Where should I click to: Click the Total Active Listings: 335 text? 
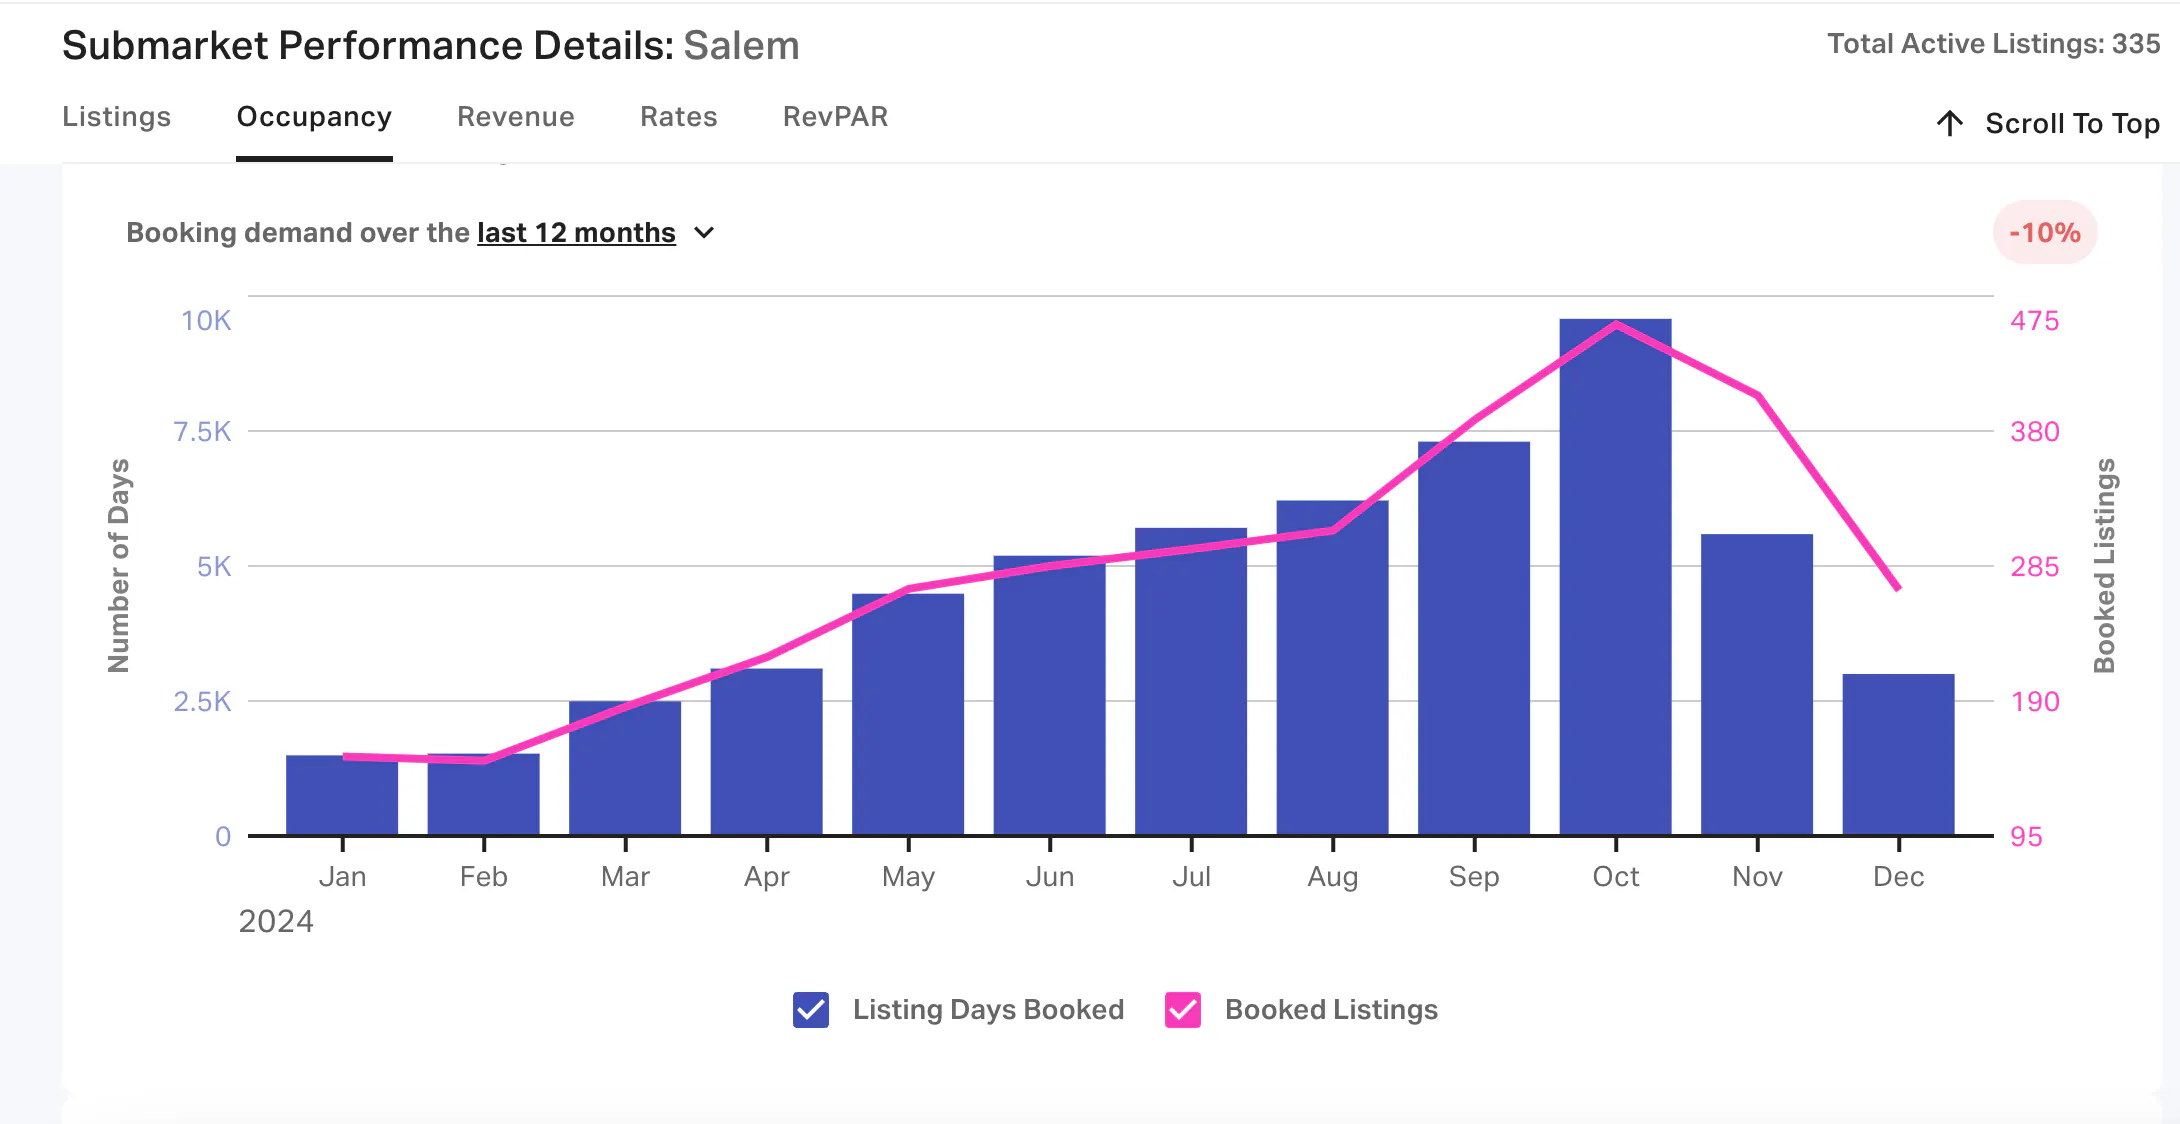1994,44
